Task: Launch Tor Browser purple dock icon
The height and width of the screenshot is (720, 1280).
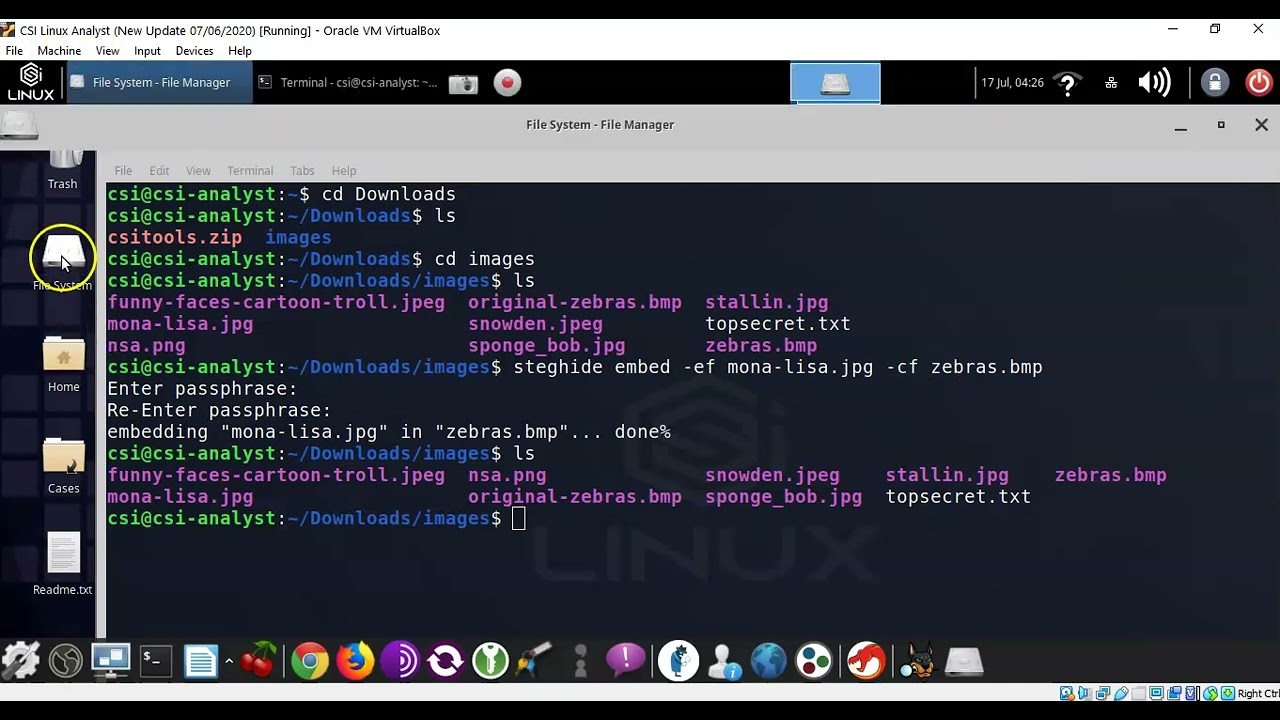Action: click(x=400, y=661)
